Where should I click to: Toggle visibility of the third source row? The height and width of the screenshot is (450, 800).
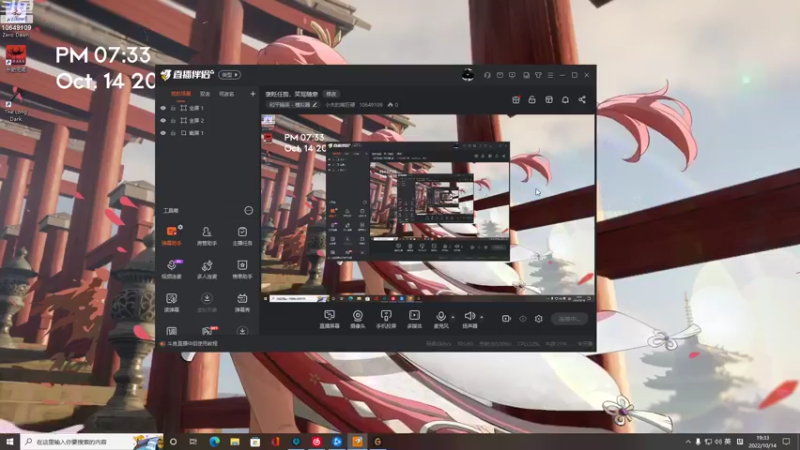[163, 133]
